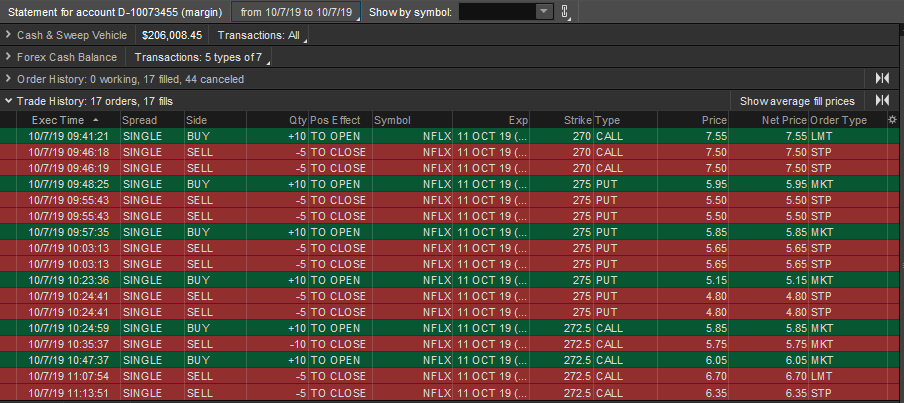Sort by Qty column header
Image resolution: width=904 pixels, height=403 pixels.
(277, 120)
